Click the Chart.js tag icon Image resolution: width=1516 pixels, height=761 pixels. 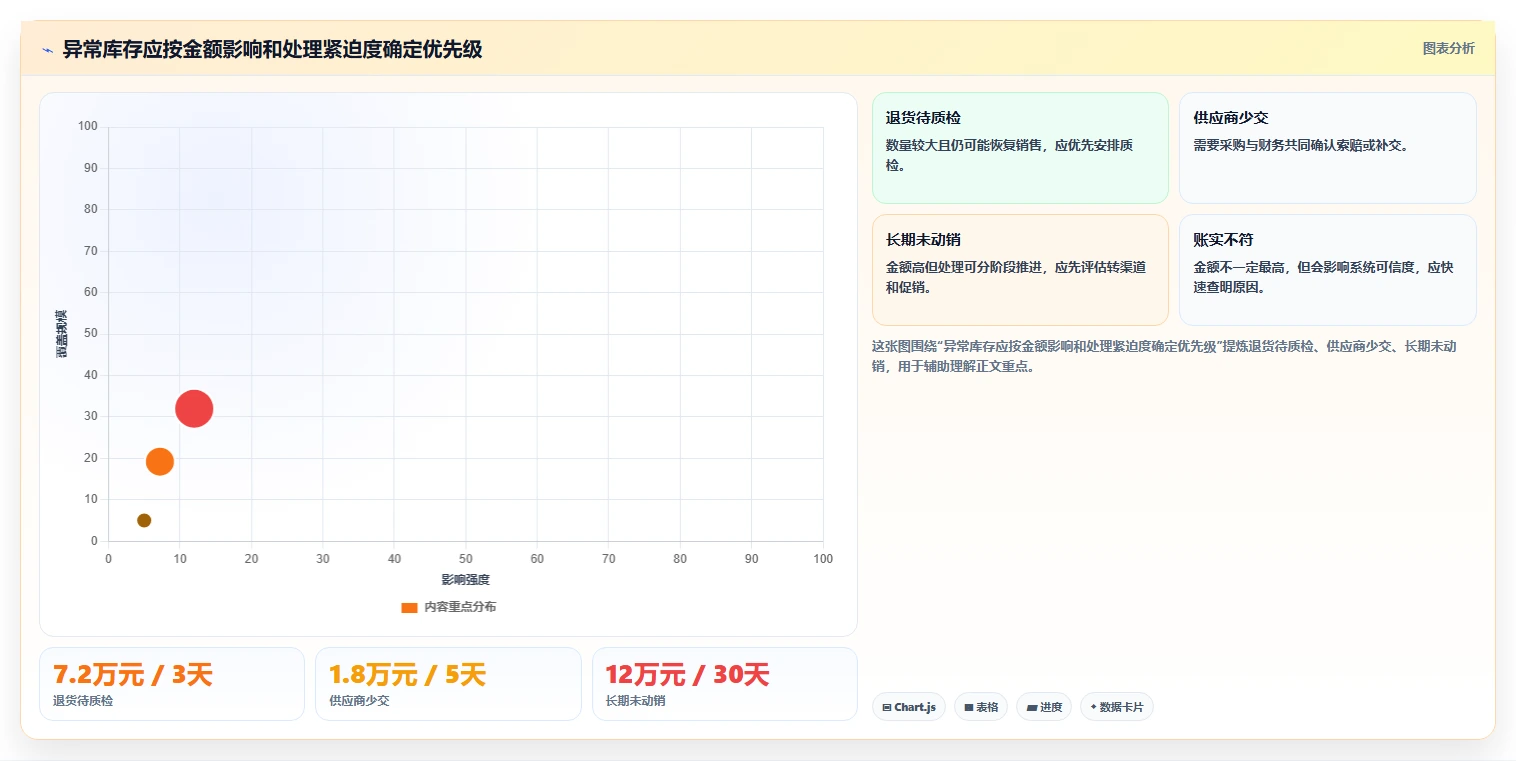pyautogui.click(x=887, y=708)
